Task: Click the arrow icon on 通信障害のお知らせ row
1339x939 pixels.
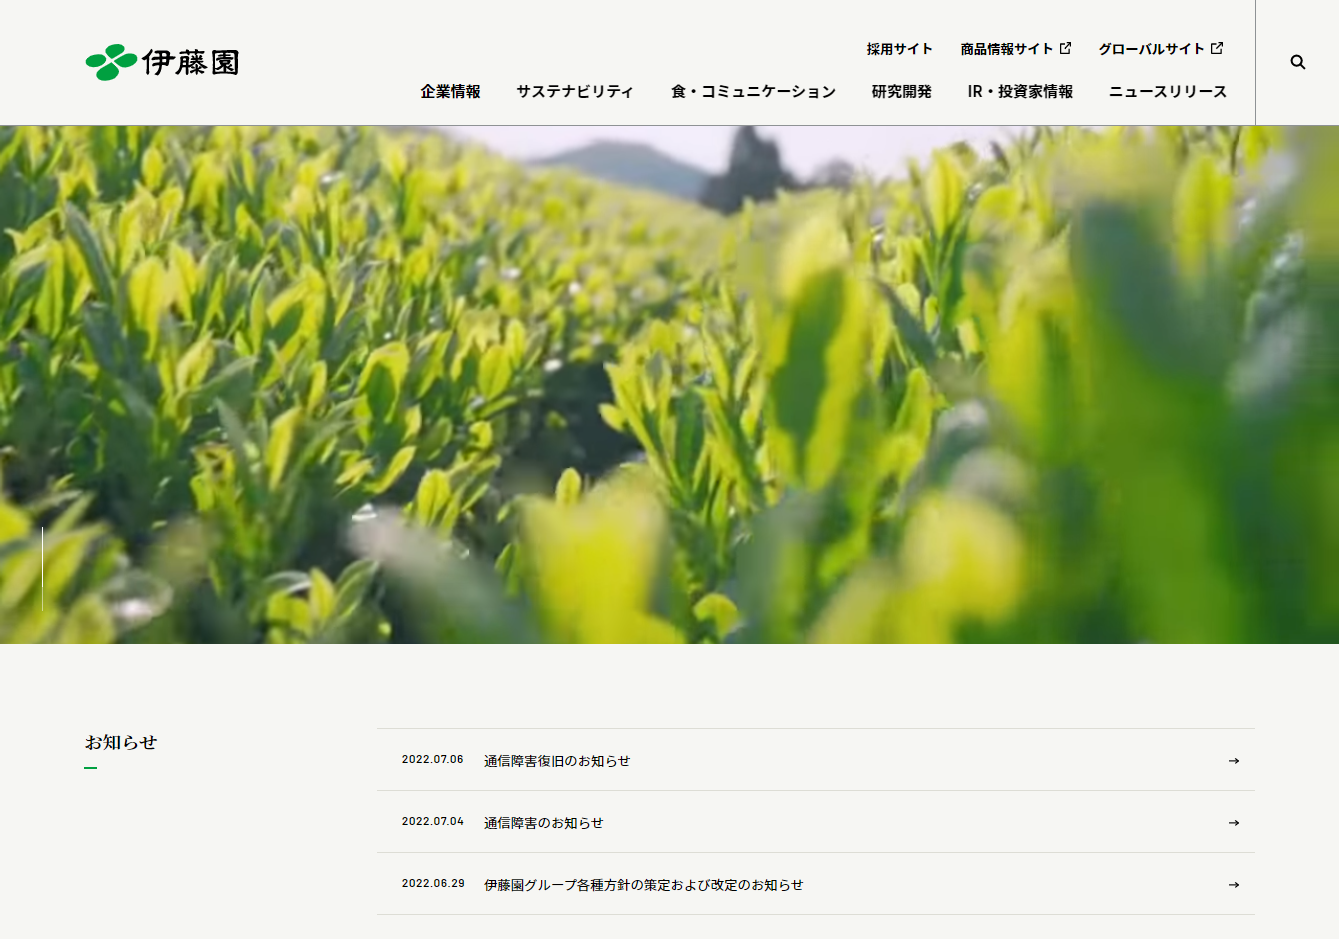Action: point(1233,822)
